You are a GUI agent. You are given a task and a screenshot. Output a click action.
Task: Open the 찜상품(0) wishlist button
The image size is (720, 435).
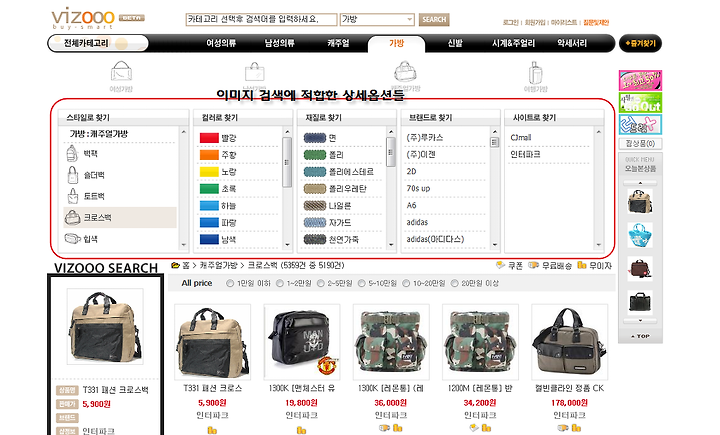pos(640,143)
